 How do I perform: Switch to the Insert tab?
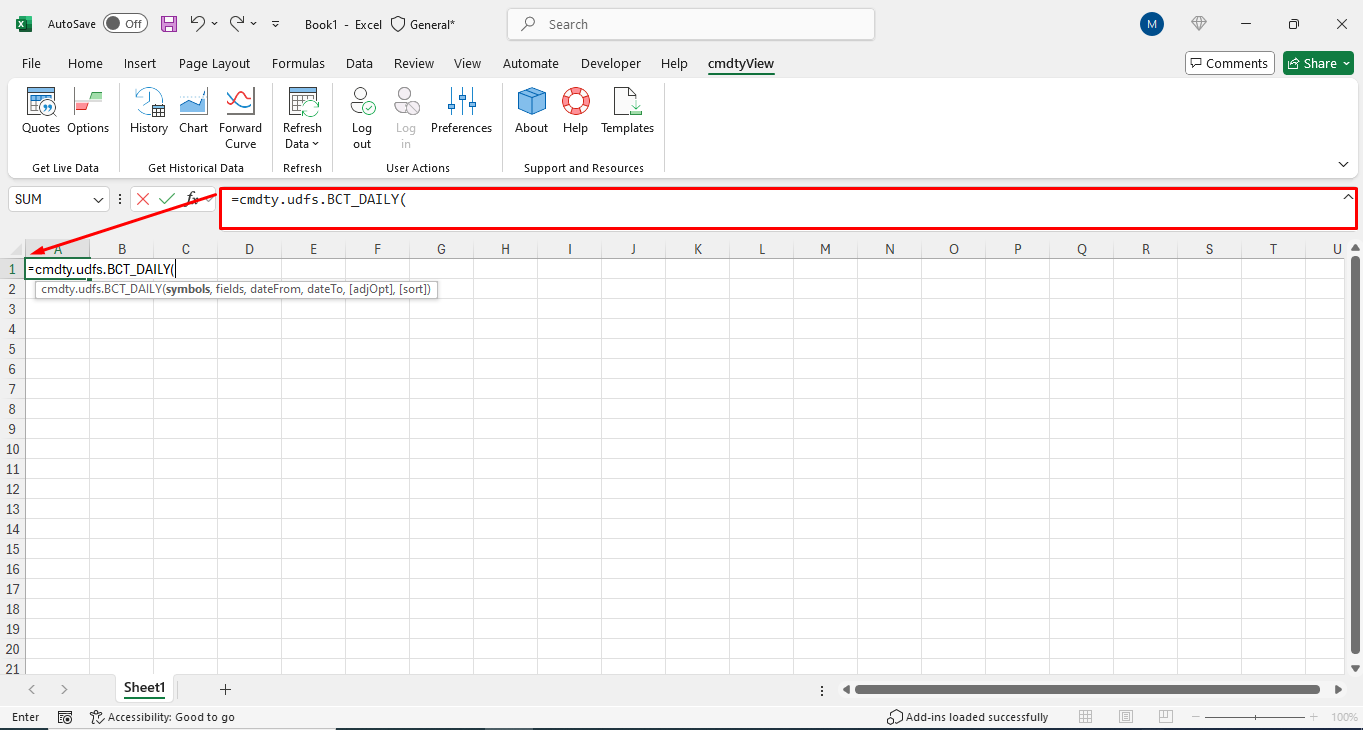click(140, 63)
